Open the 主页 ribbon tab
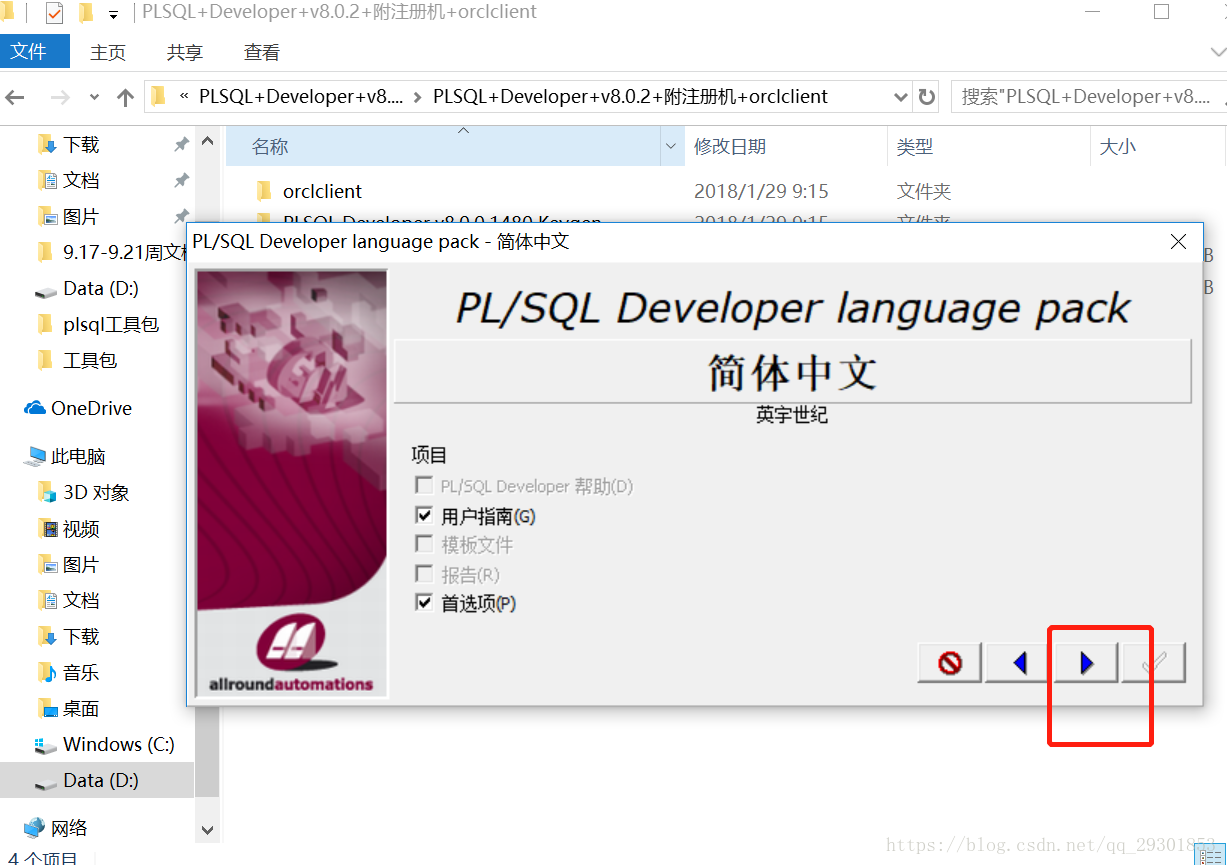This screenshot has width=1227, height=865. click(x=108, y=52)
